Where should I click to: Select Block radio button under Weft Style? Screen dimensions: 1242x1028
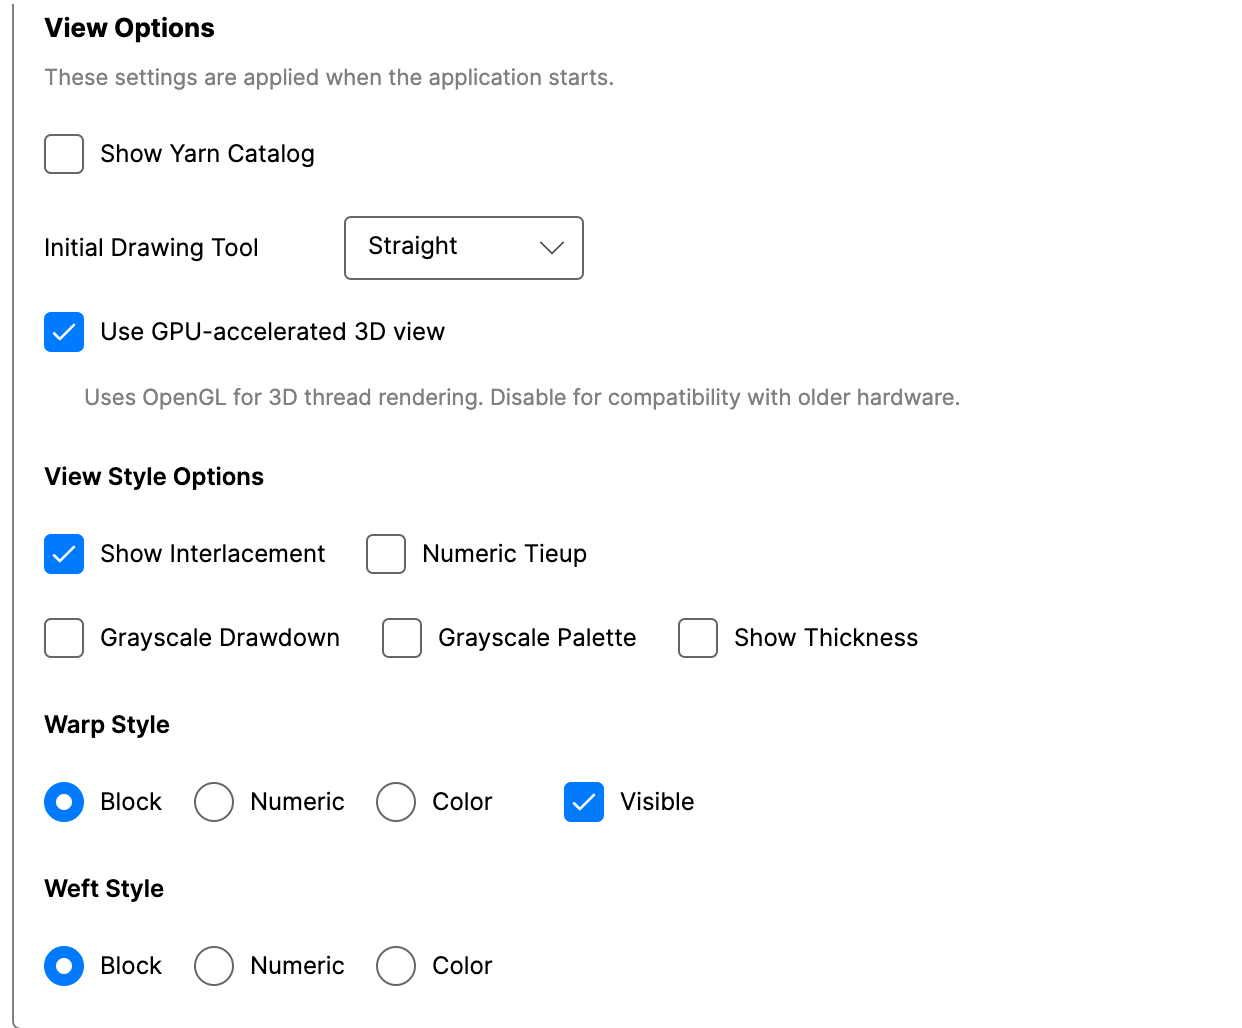click(64, 966)
